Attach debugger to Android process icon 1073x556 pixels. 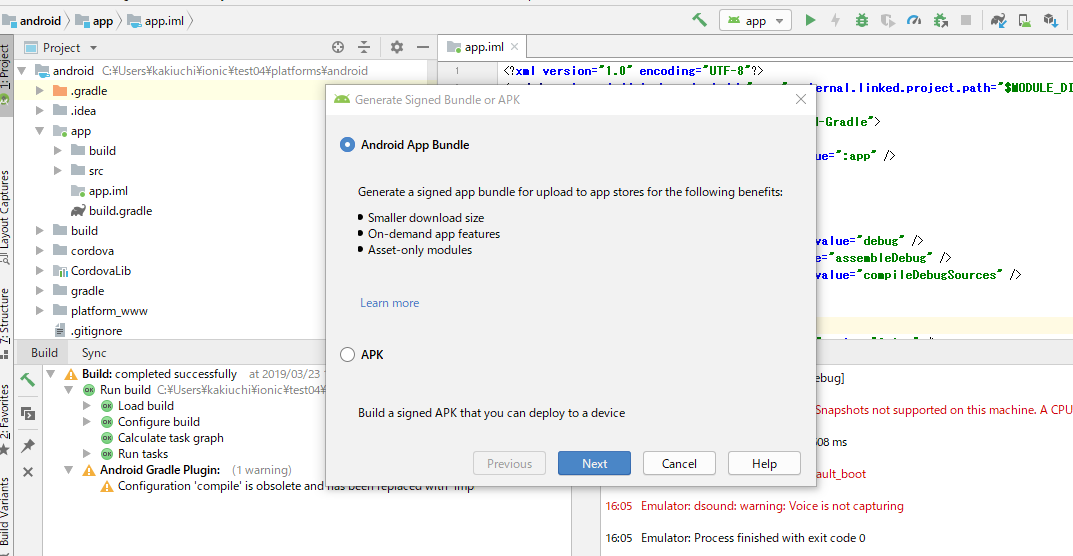click(x=940, y=21)
